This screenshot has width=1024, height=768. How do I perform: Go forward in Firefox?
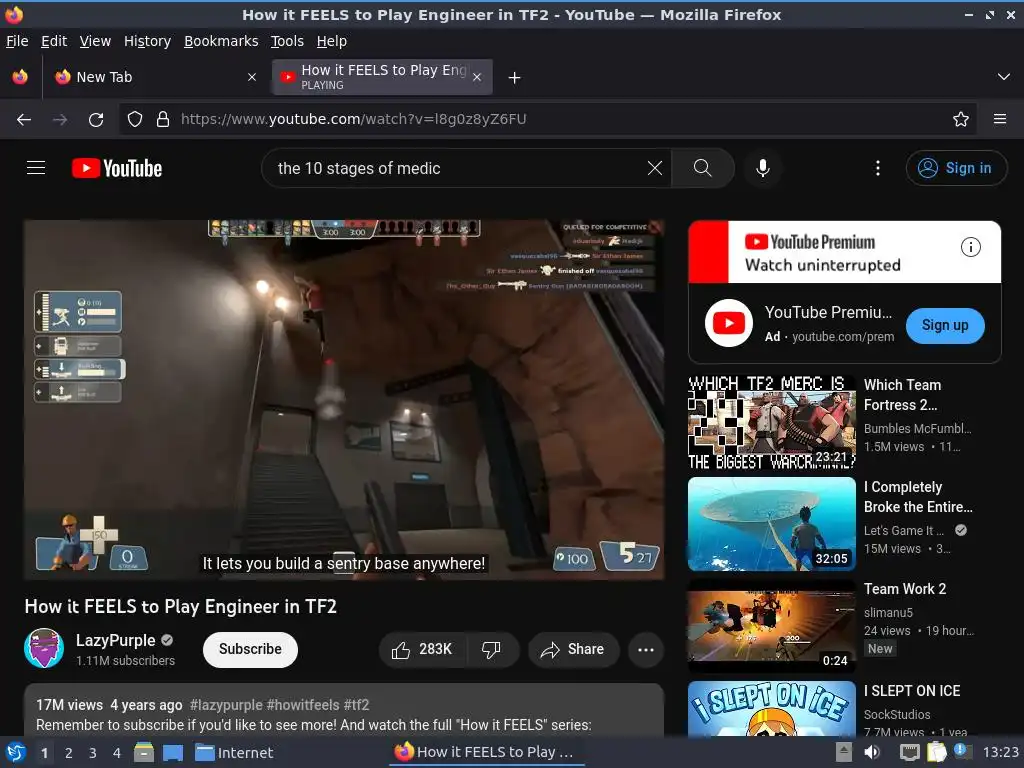[x=60, y=119]
